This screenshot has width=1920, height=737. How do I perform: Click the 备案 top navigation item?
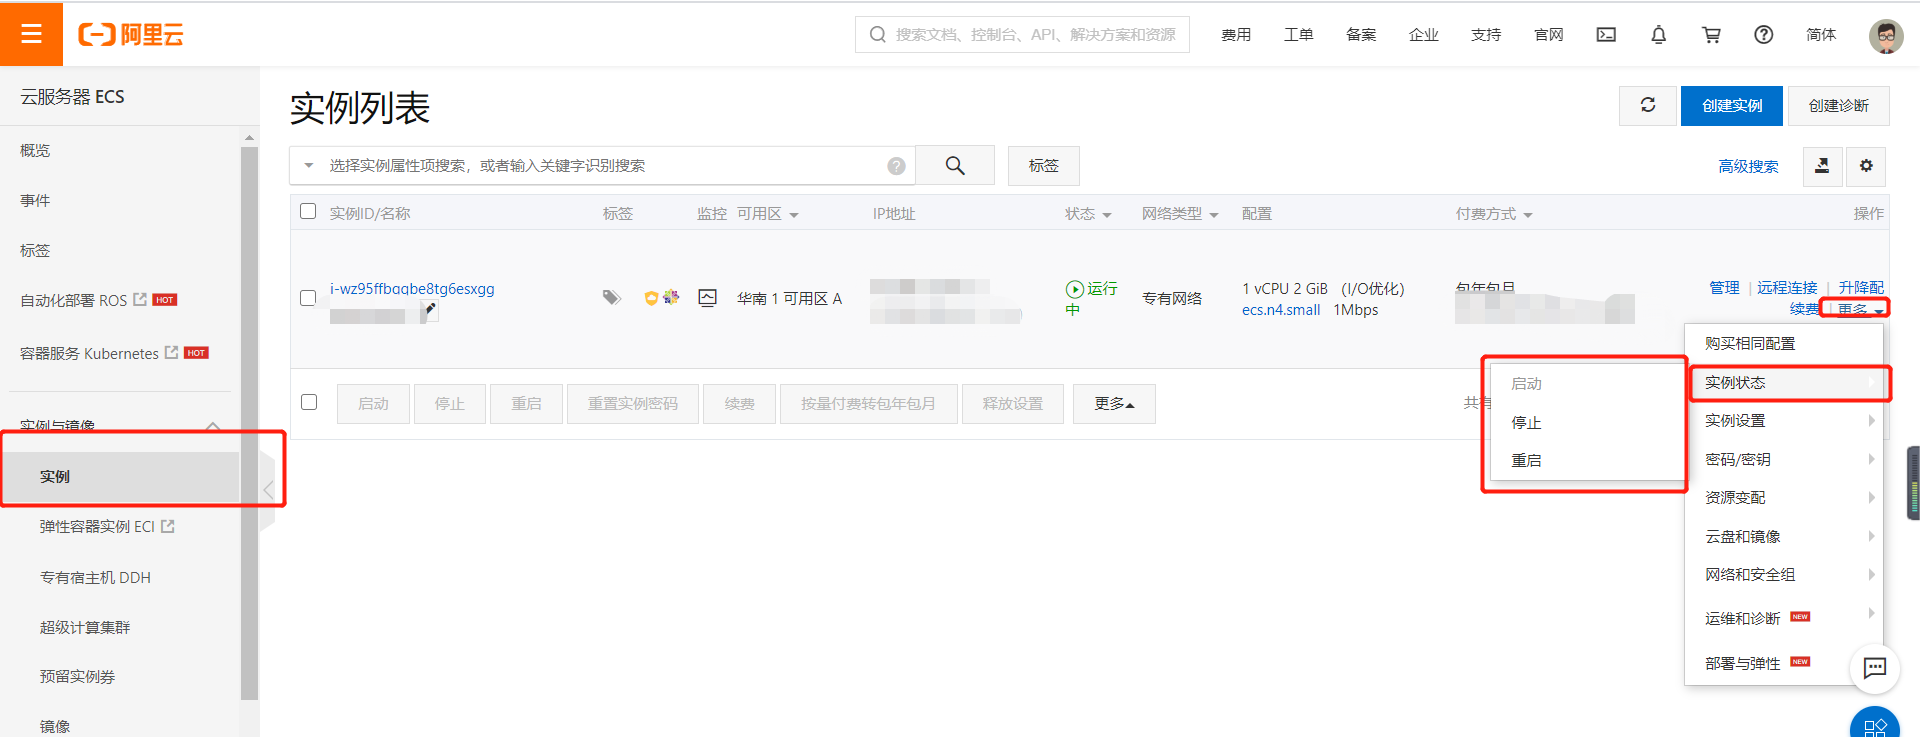pos(1361,35)
